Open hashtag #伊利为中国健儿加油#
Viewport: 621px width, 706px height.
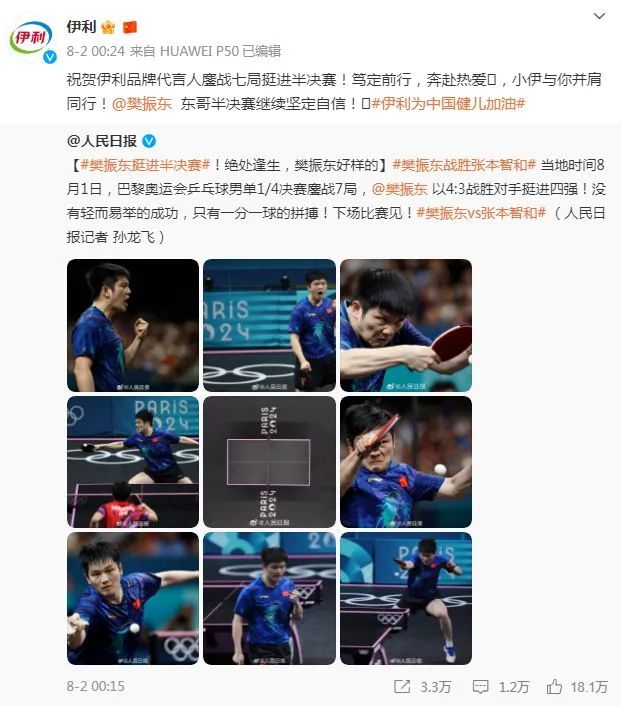tap(449, 104)
